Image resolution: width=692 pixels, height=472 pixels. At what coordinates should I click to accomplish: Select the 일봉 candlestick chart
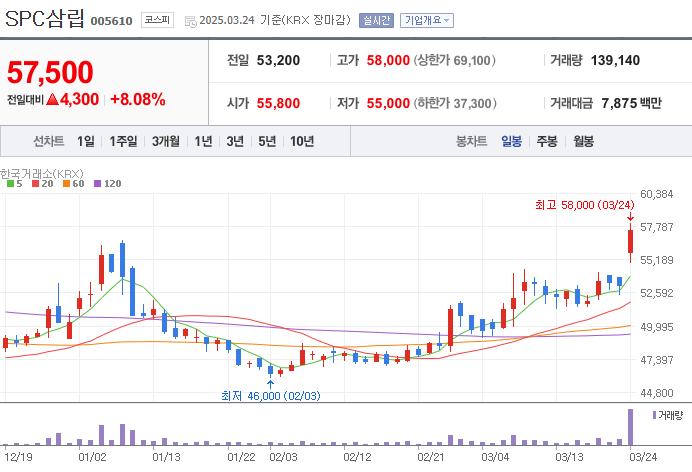pyautogui.click(x=511, y=141)
